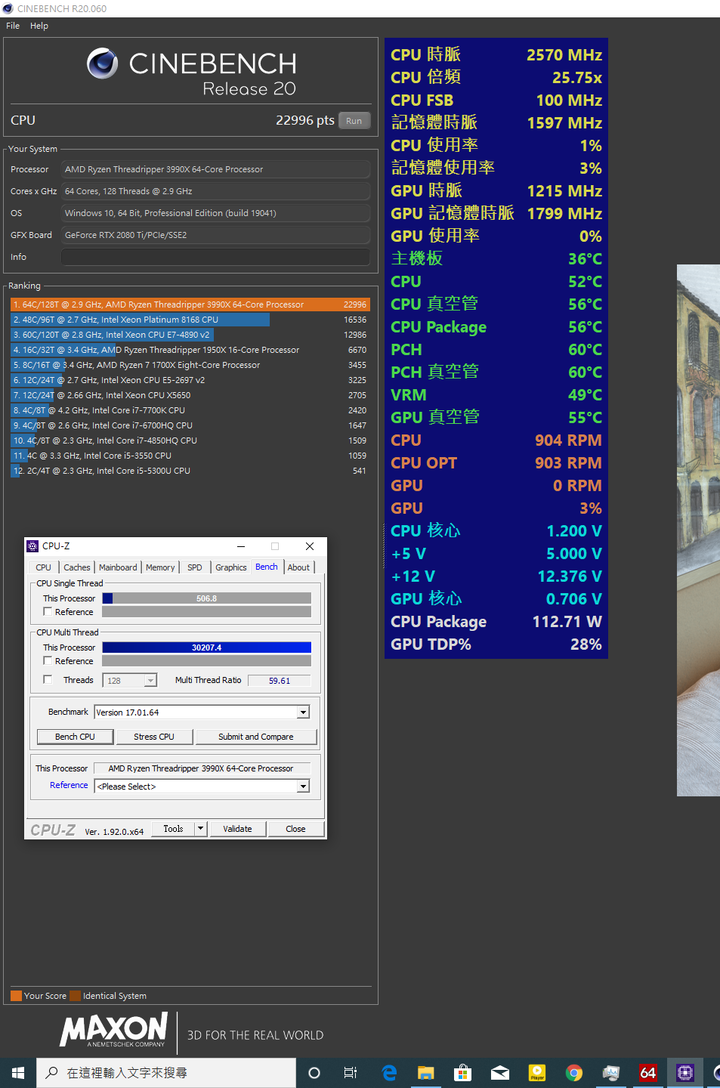Click Multi Thread Ratio 59.61 field
The image size is (720, 1088).
[x=280, y=681]
